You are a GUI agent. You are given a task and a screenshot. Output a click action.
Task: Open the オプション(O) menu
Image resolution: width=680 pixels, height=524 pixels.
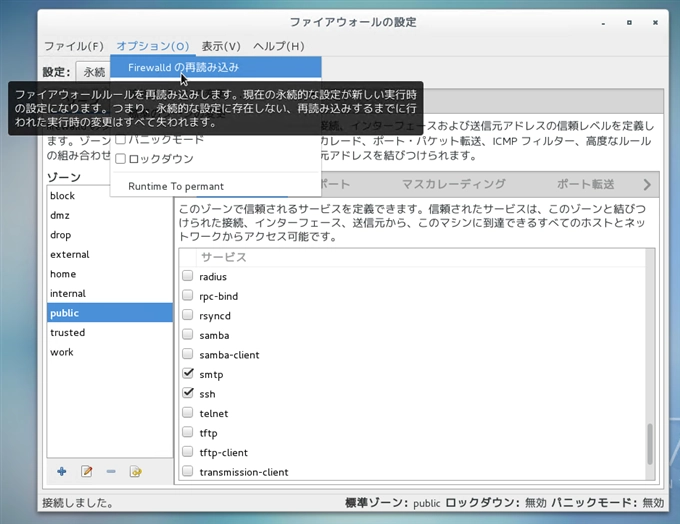pos(153,46)
